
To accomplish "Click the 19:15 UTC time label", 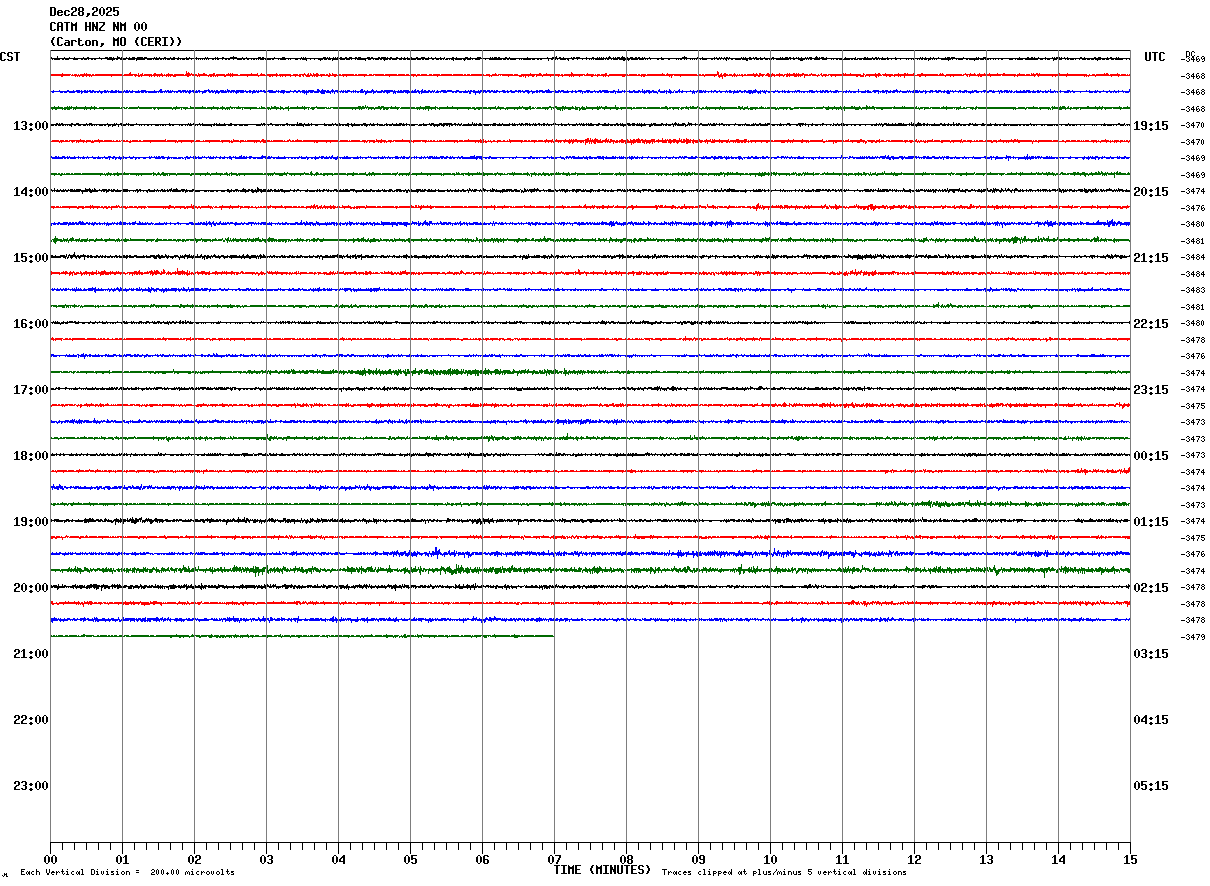I will [x=1151, y=126].
